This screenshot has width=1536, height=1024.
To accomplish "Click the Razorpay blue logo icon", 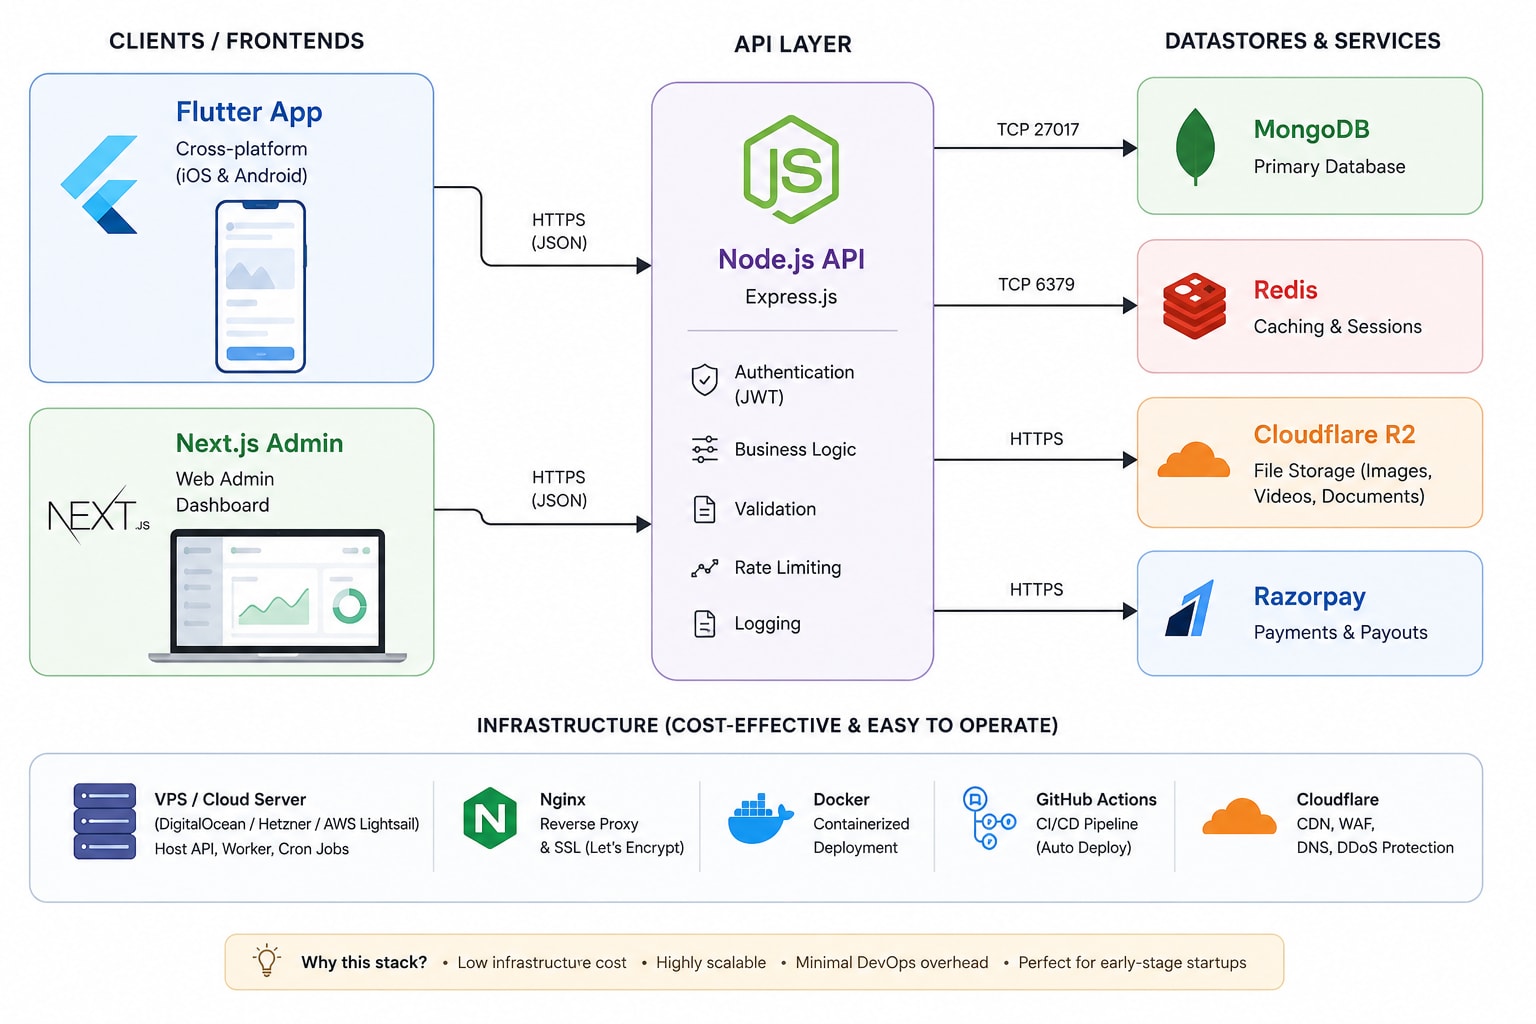I will tap(1190, 608).
